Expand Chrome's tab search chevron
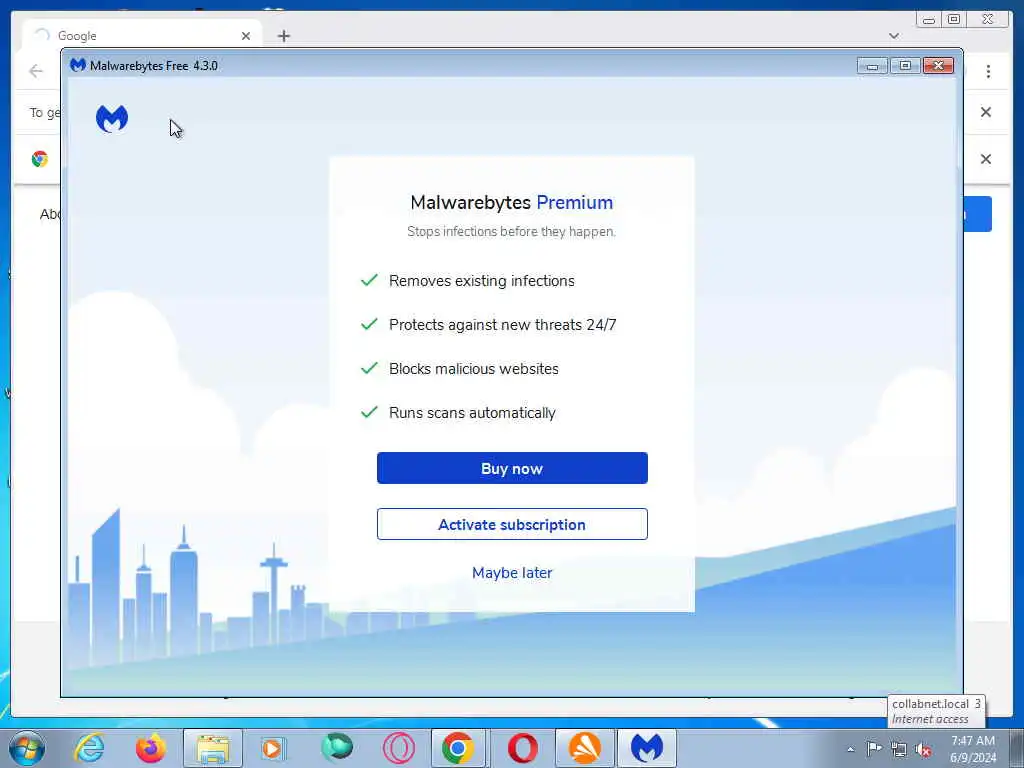This screenshot has height=768, width=1024. (894, 36)
